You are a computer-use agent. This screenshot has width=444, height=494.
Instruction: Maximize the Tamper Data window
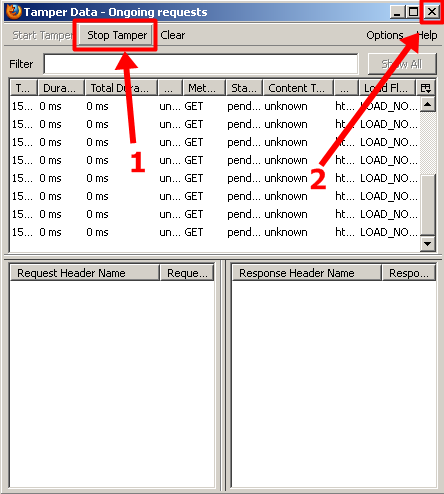413,12
